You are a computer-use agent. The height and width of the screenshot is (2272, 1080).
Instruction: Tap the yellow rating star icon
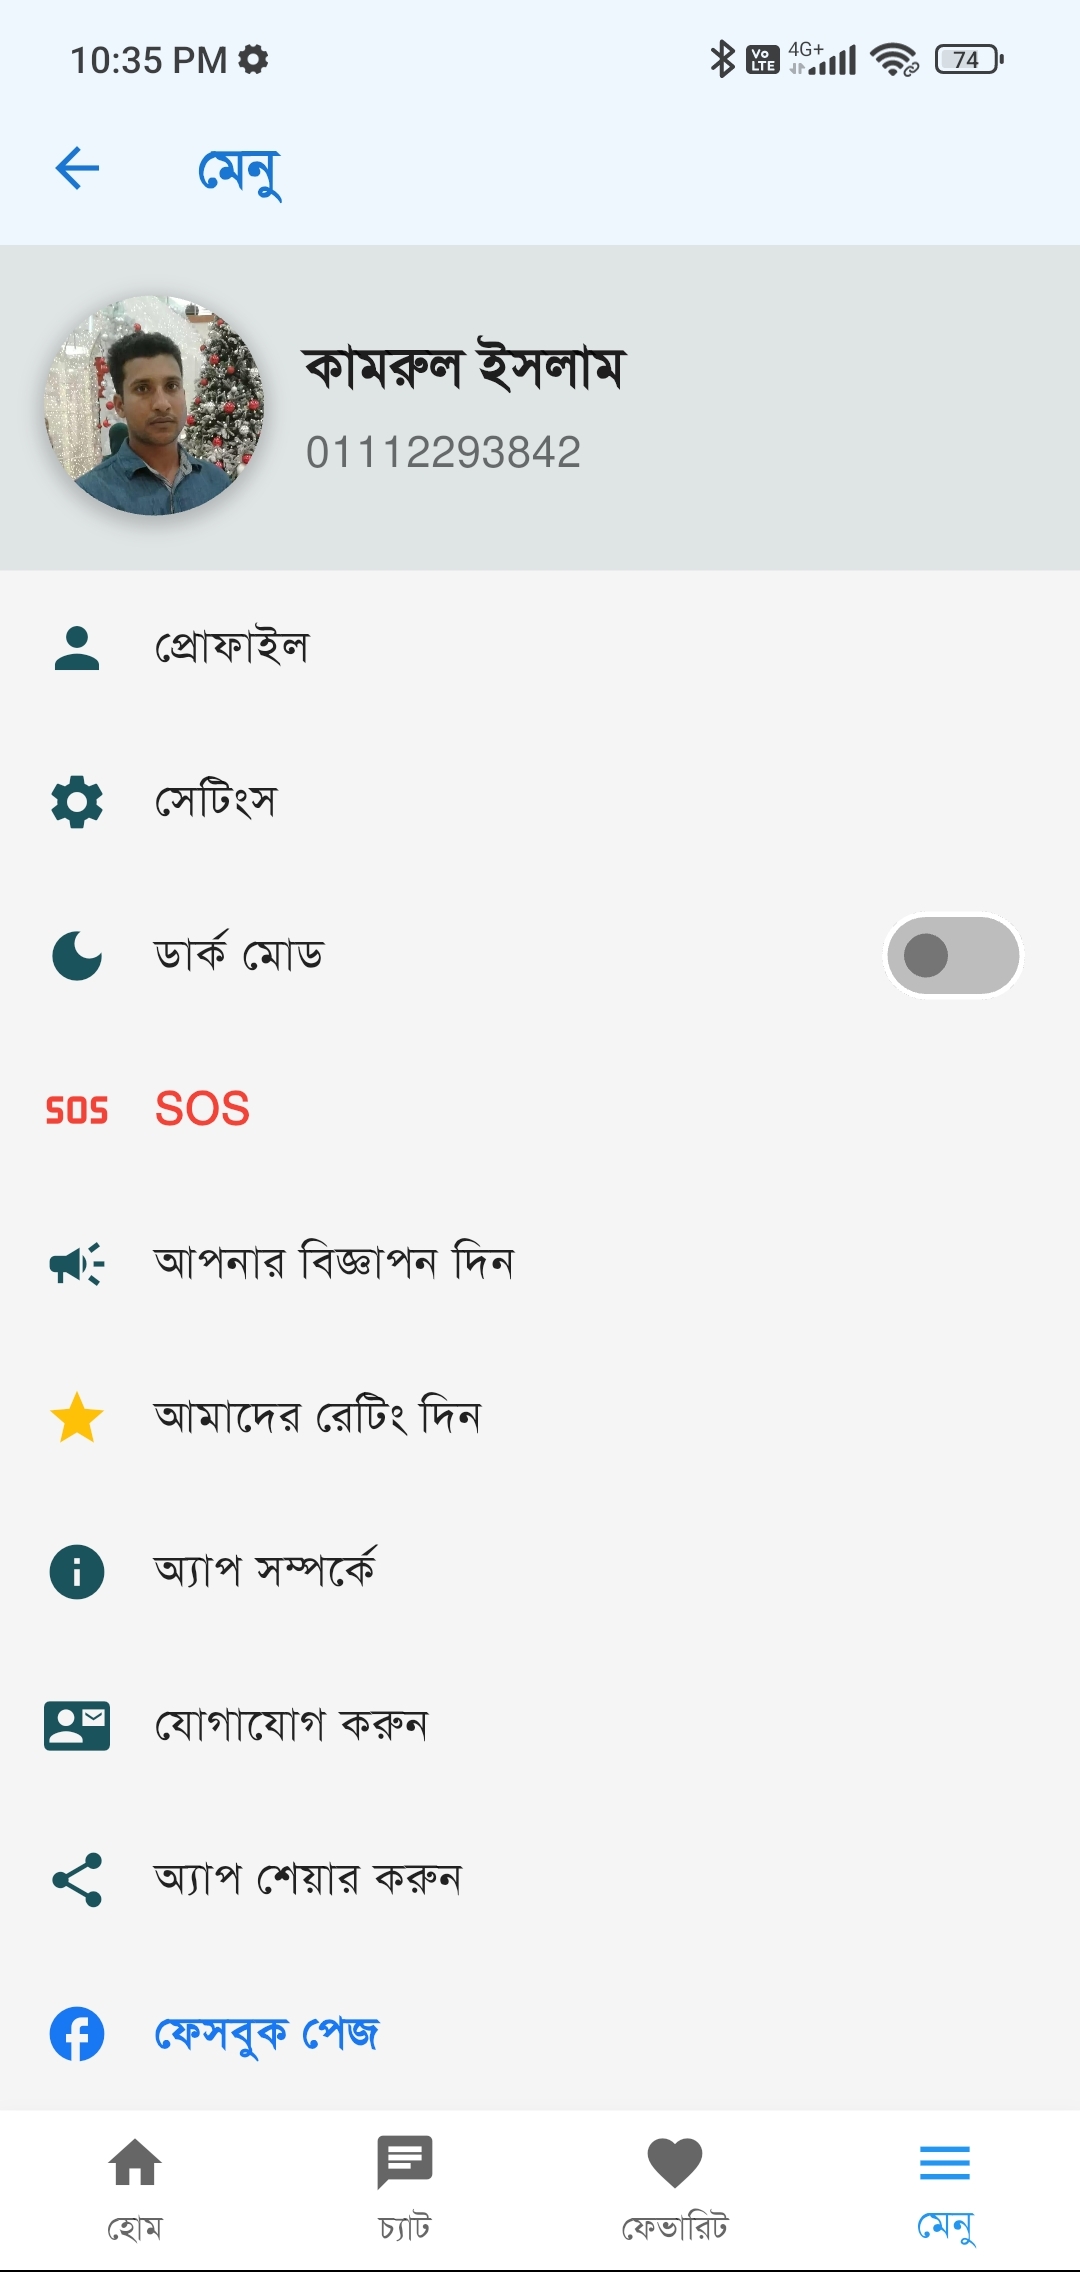77,1418
